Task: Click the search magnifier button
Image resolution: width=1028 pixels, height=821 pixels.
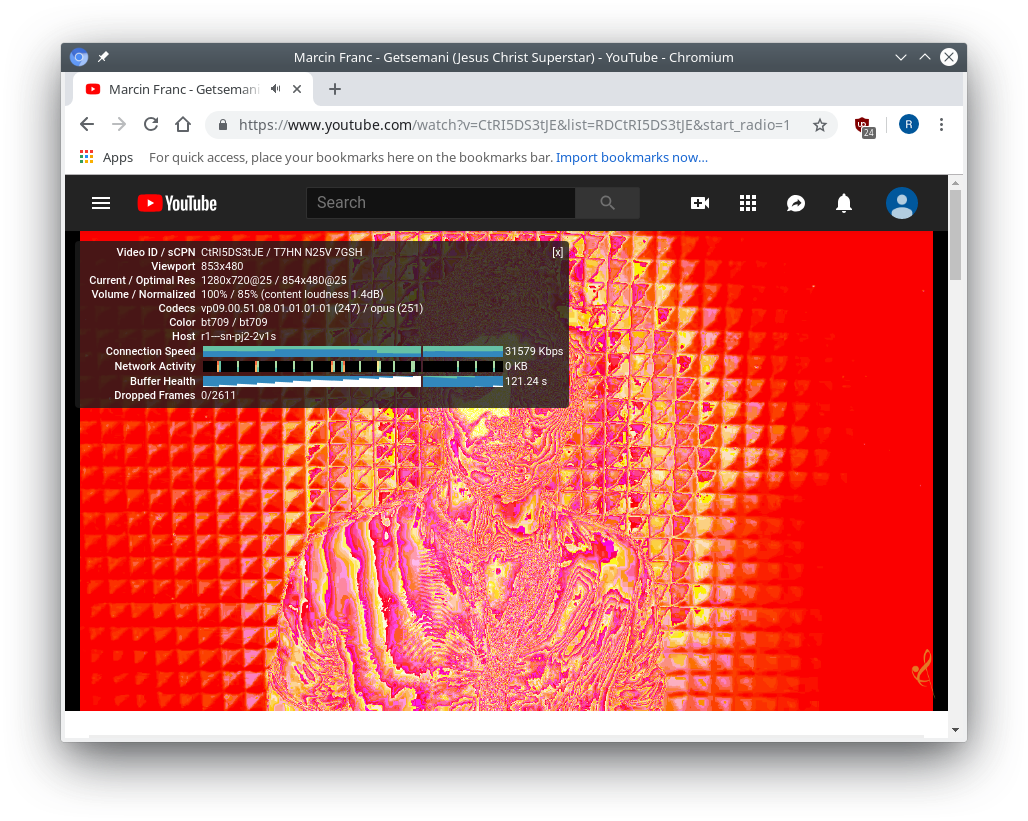Action: point(607,203)
